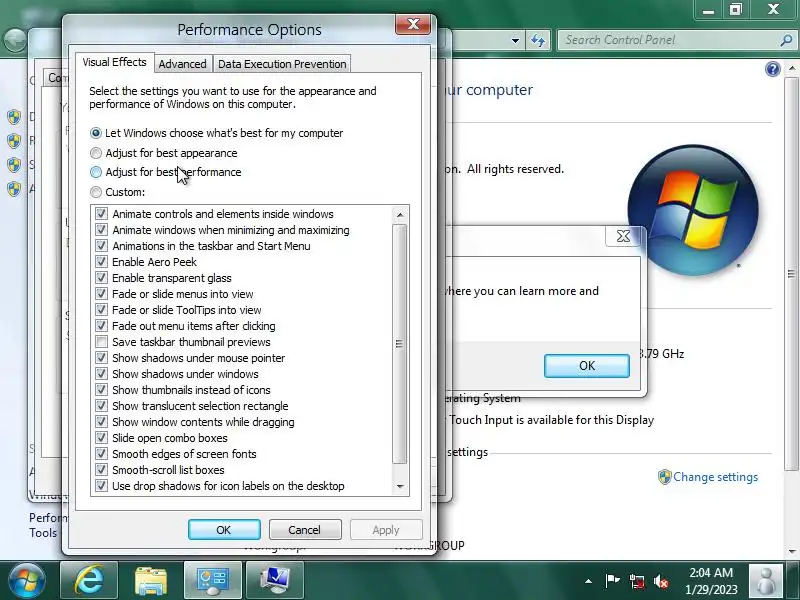800x600 pixels.
Task: Switch to the Advanced tab
Action: pos(183,64)
